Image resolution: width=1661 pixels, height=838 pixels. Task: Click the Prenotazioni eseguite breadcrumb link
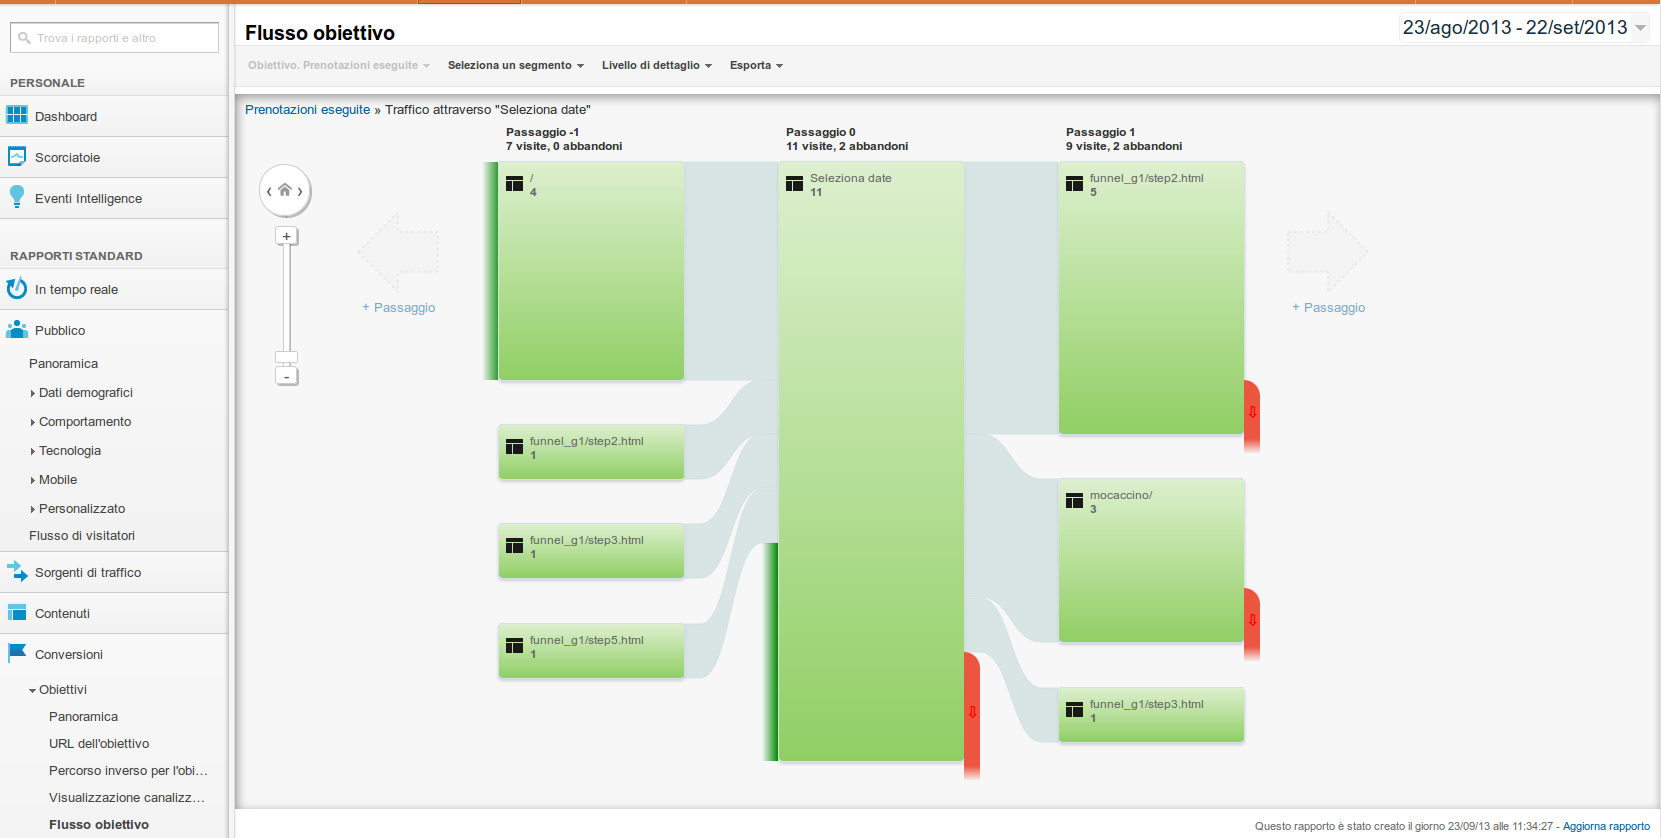pos(307,110)
